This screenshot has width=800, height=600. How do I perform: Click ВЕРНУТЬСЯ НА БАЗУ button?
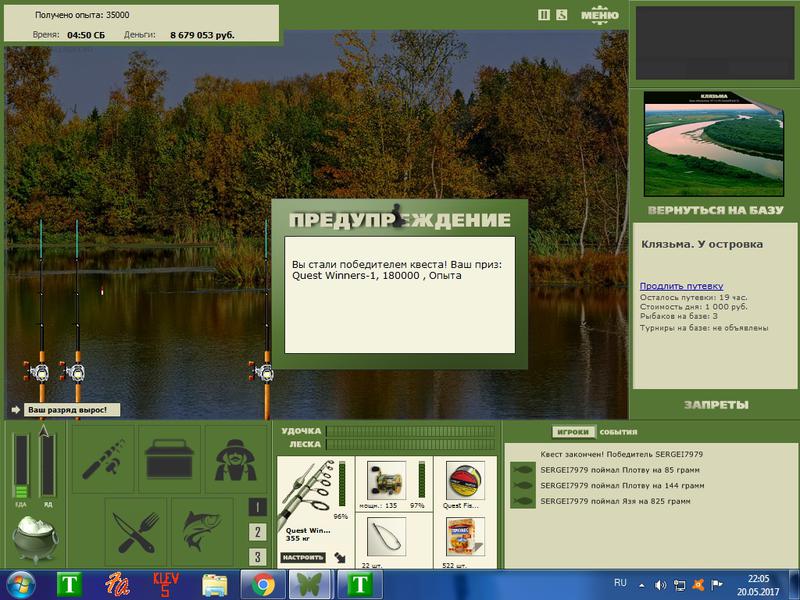tap(715, 210)
